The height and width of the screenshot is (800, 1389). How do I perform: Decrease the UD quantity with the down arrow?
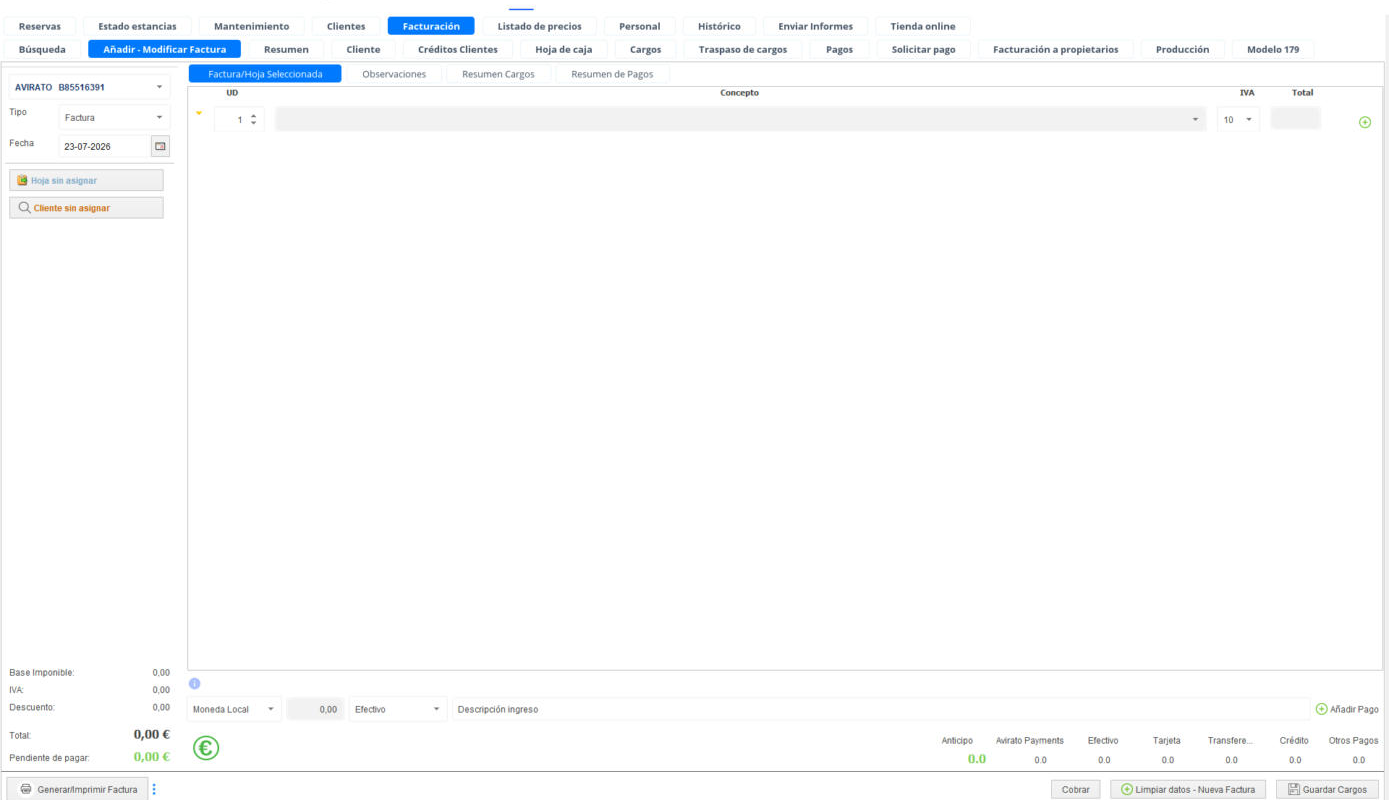[x=253, y=123]
